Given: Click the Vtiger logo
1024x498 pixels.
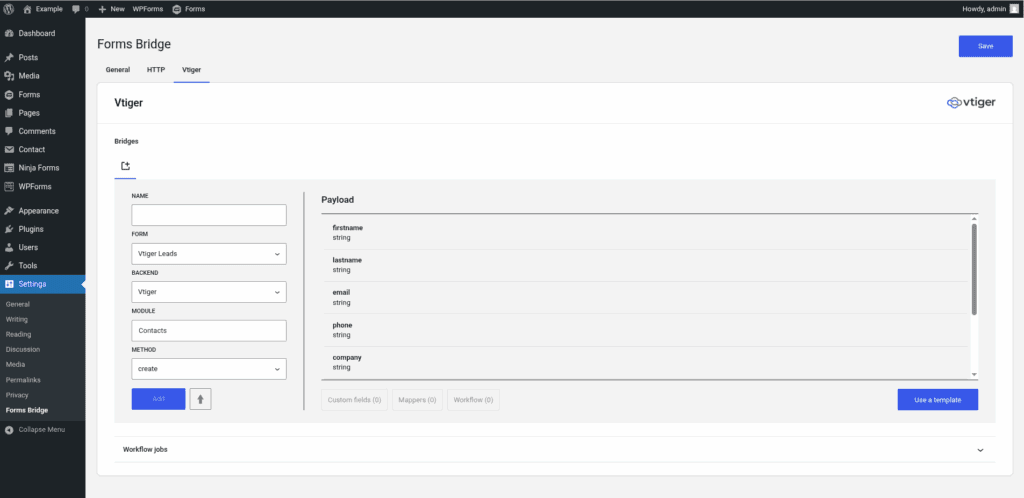Looking at the screenshot, I should coord(970,102).
